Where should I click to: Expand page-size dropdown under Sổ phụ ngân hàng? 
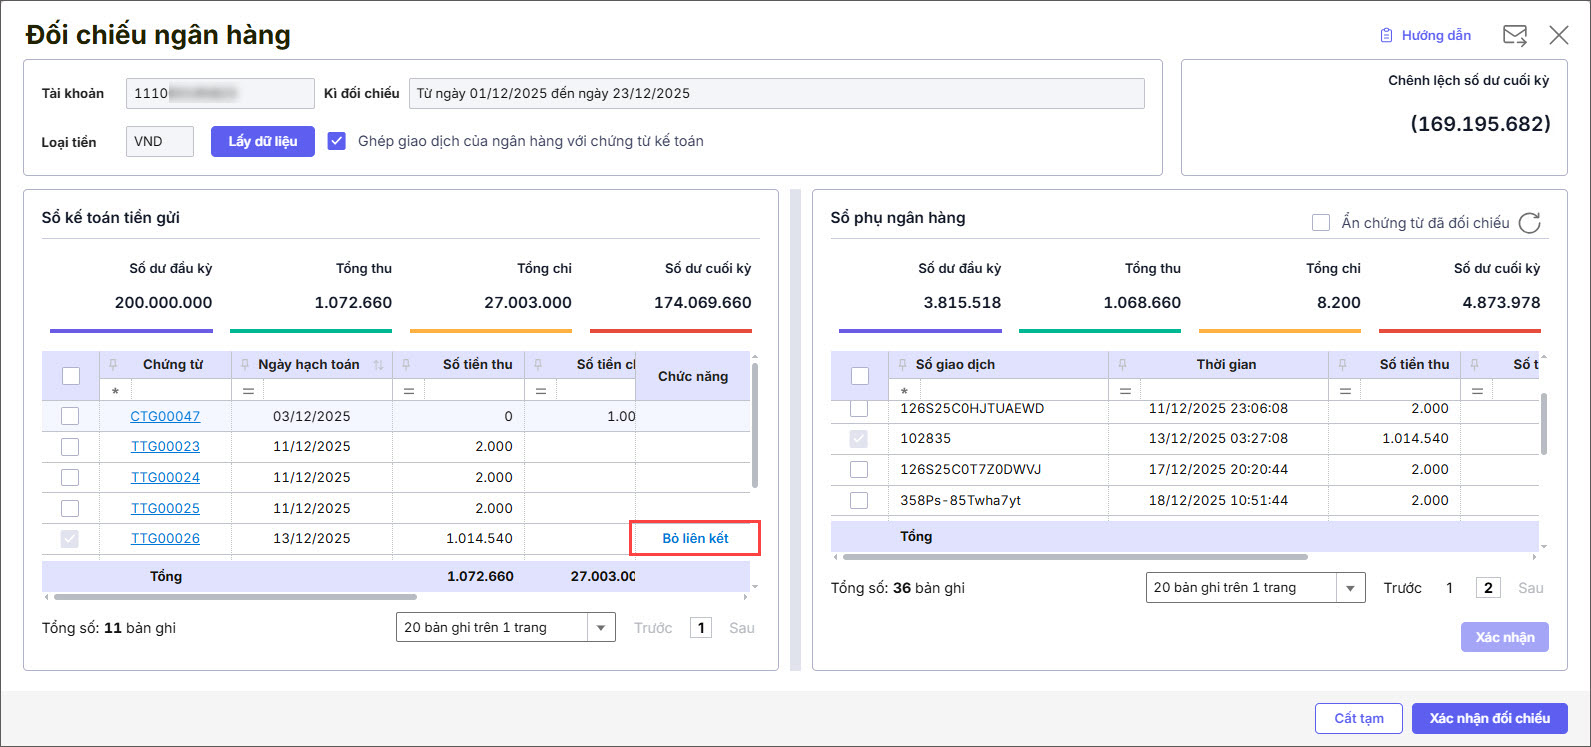[1351, 588]
